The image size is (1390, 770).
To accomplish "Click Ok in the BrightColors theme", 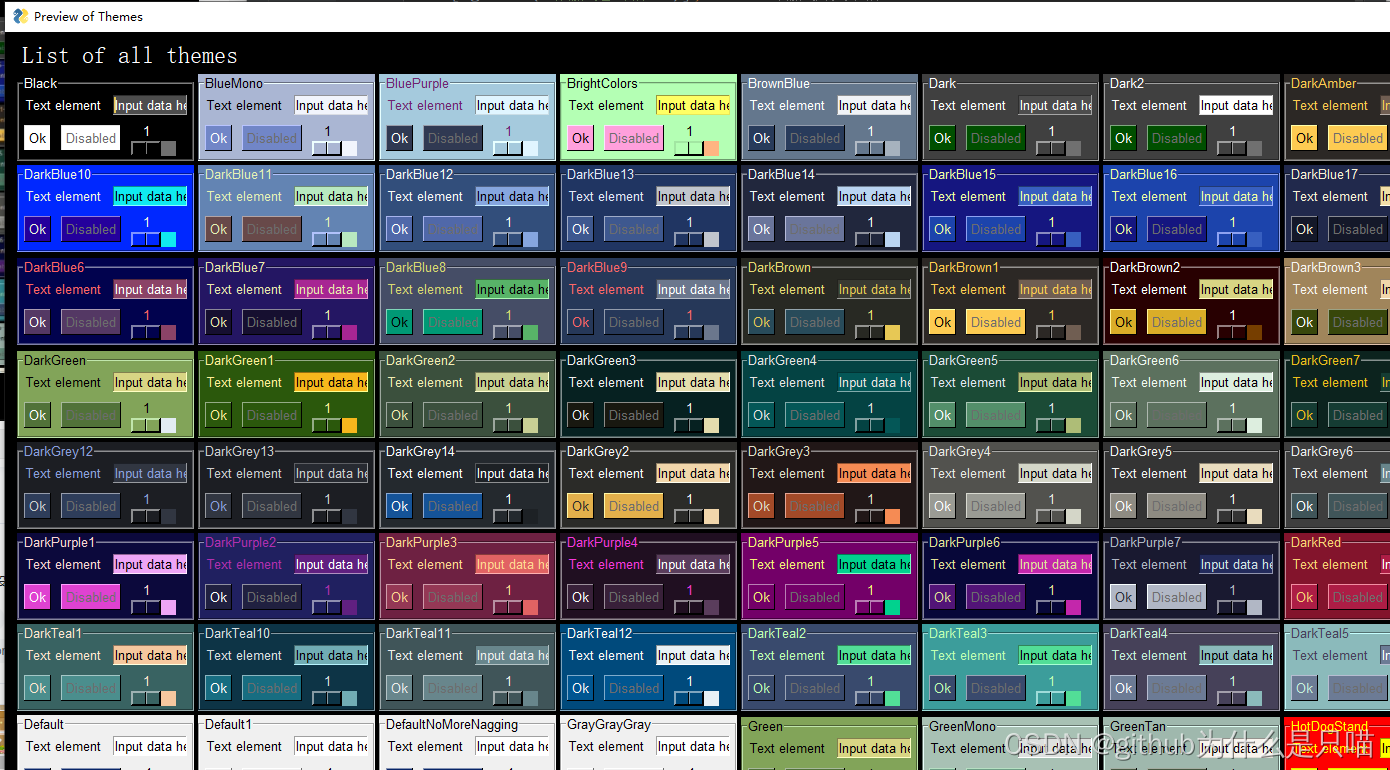I will (x=581, y=138).
